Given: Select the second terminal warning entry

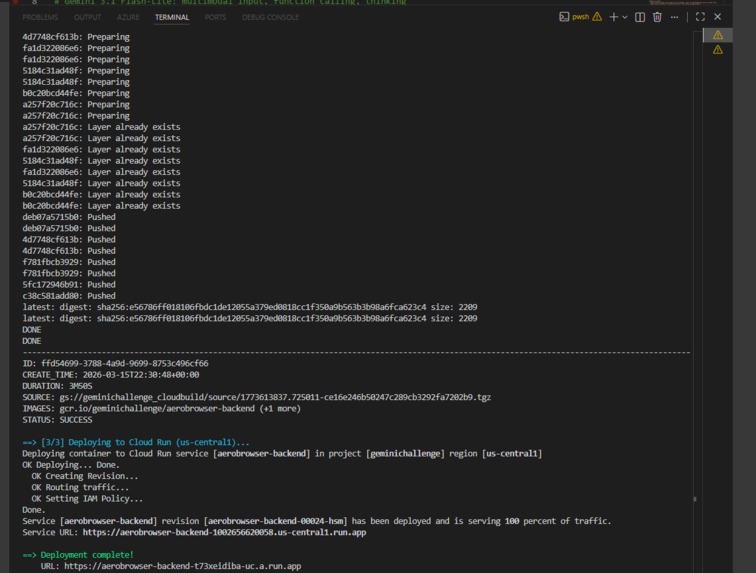Looking at the screenshot, I should (717, 50).
